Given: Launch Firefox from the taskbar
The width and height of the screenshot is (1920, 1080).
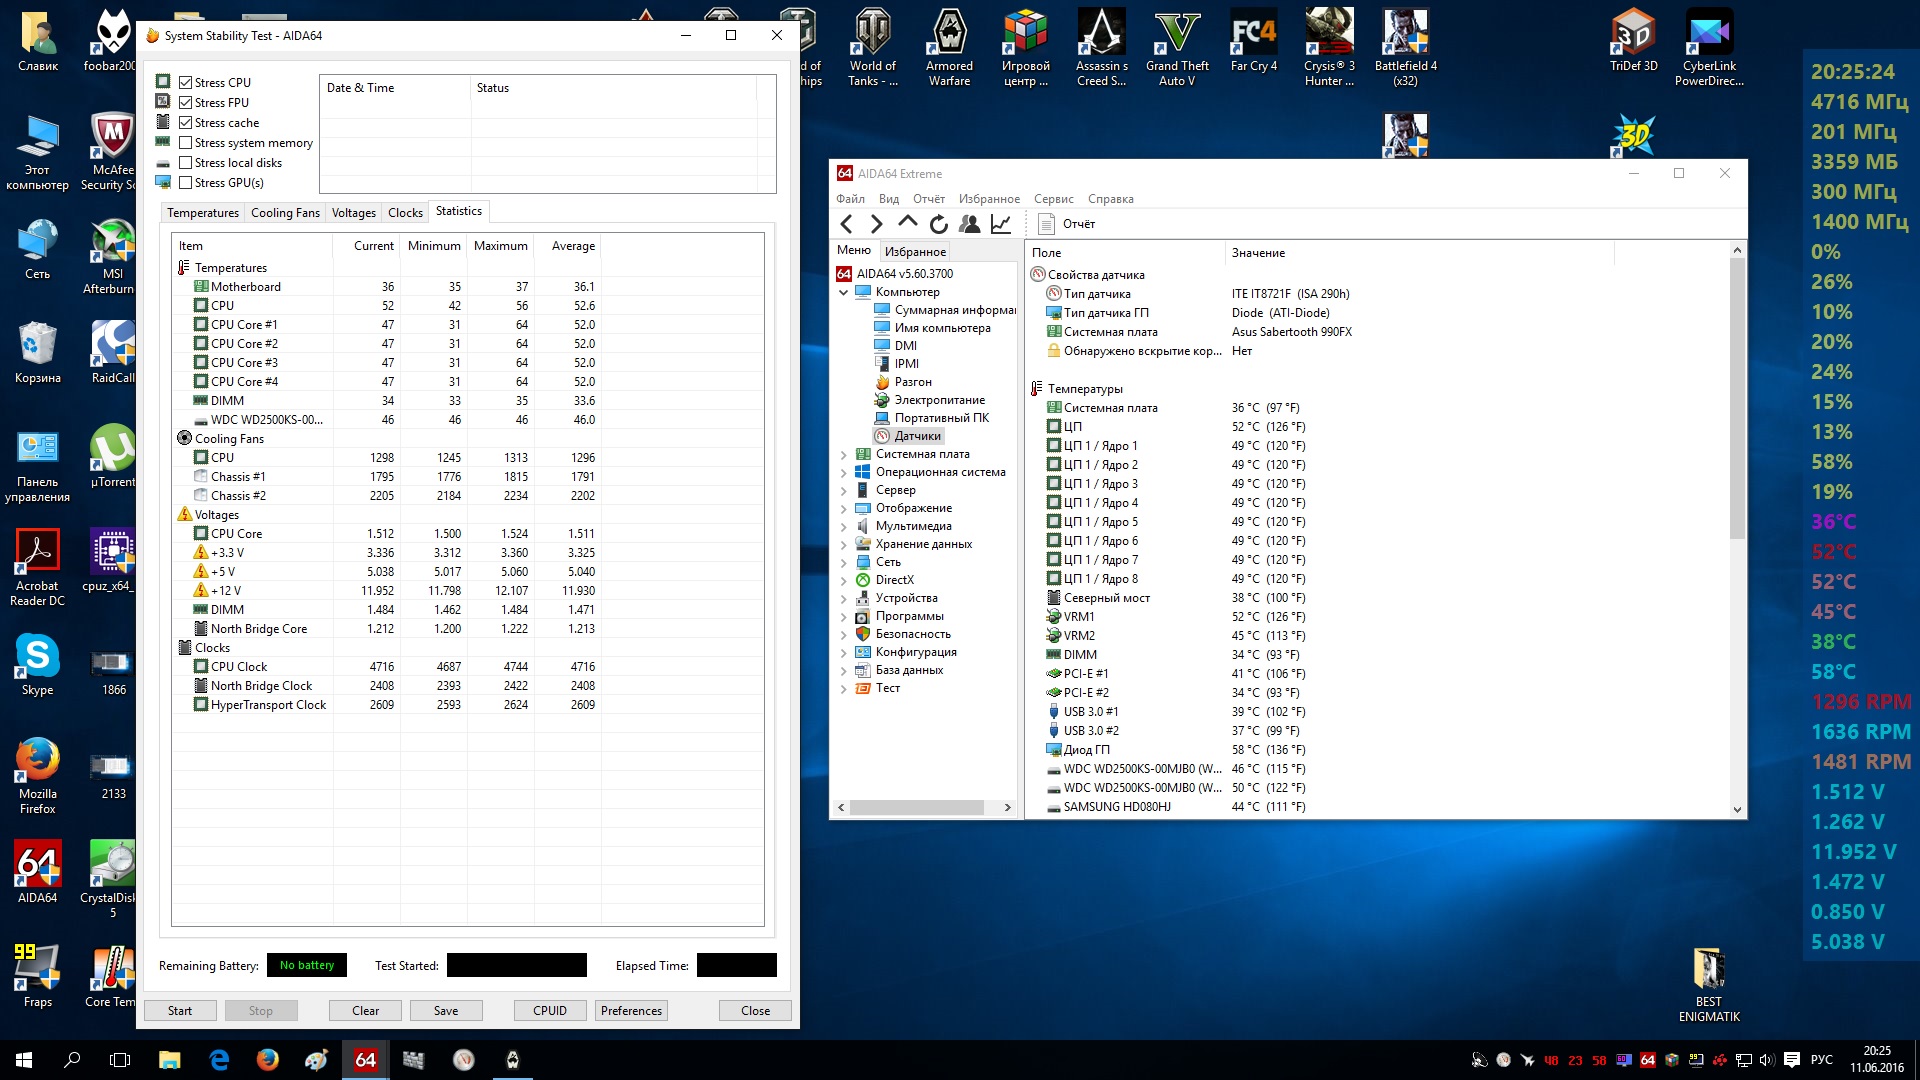Looking at the screenshot, I should point(267,1060).
